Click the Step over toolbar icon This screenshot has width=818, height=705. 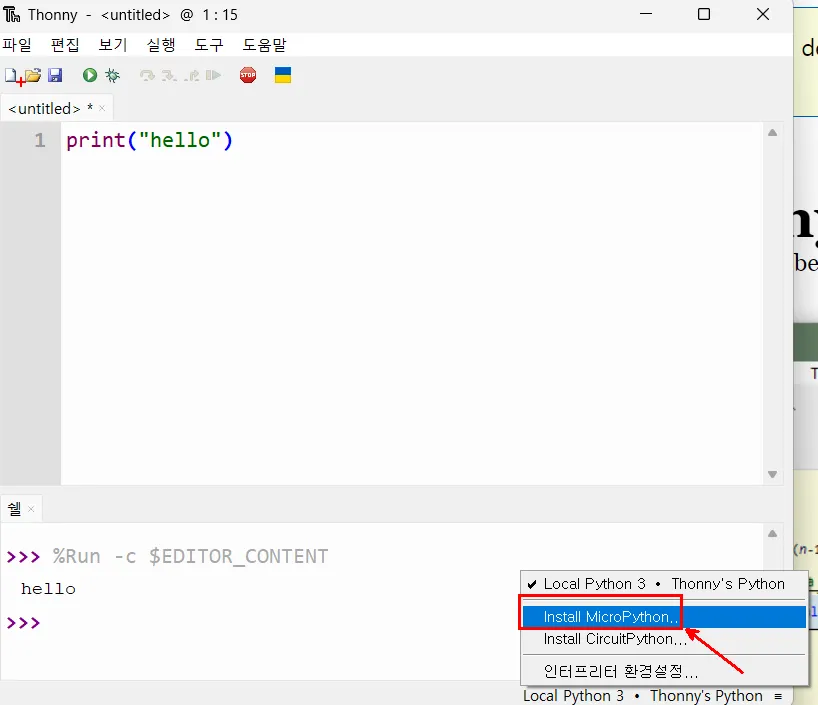147,76
